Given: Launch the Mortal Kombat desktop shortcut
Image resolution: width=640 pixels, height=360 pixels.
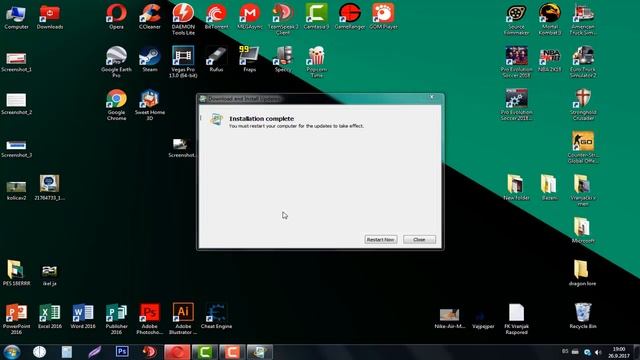Looking at the screenshot, I should coord(550,19).
